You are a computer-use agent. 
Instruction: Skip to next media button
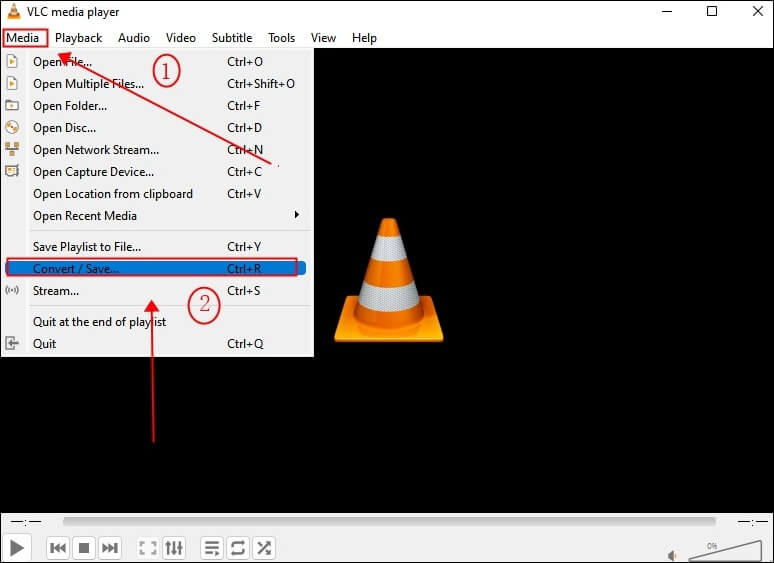110,548
